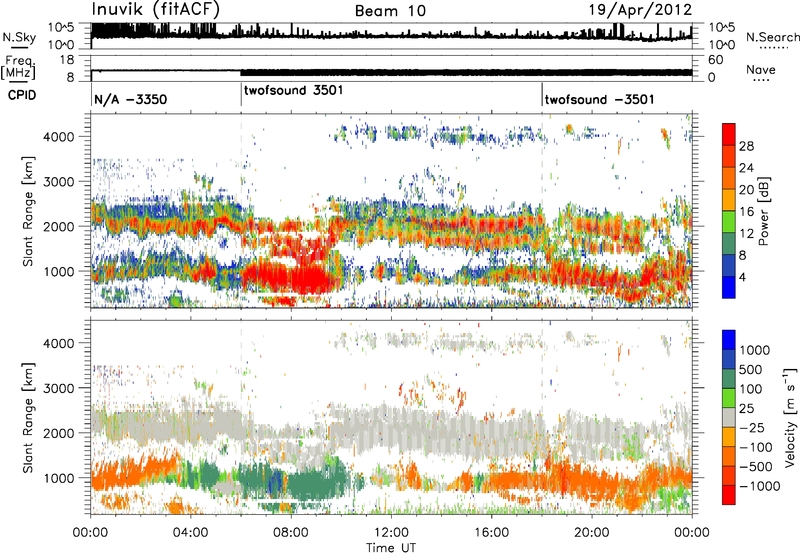The width and height of the screenshot is (800, 554).
Task: Click the "-1000" label on the velocity colorbar
Action: coord(759,486)
